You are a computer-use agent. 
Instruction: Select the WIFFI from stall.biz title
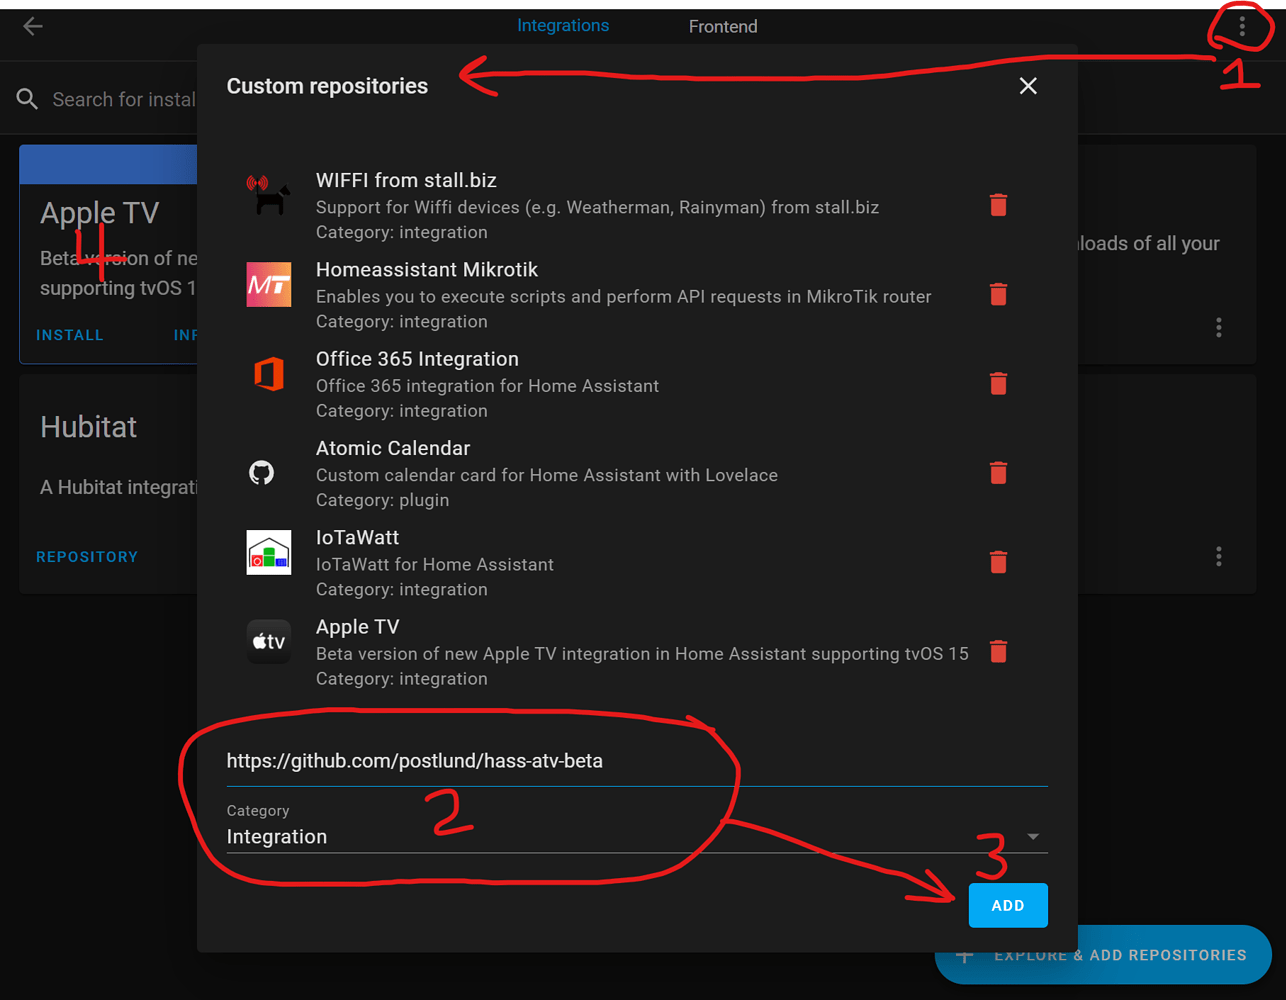click(x=406, y=181)
